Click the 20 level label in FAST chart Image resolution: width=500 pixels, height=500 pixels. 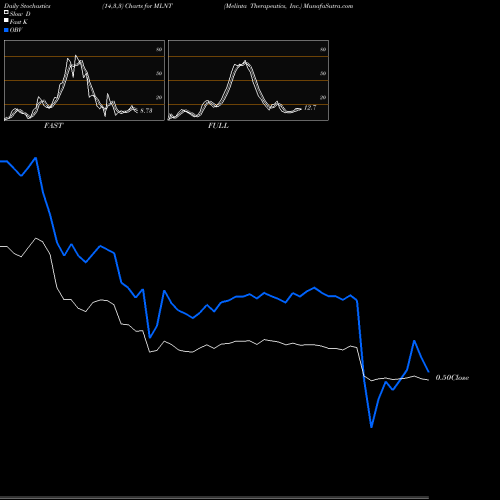click(x=159, y=97)
